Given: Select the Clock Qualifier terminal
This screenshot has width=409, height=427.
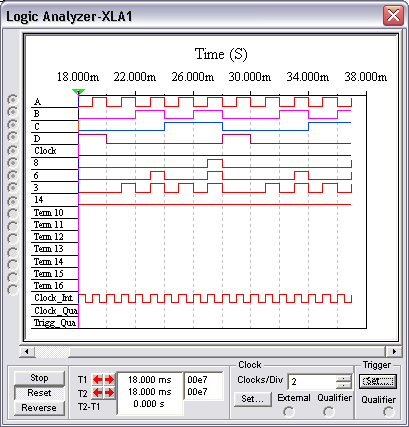Looking at the screenshot, I should (329, 412).
